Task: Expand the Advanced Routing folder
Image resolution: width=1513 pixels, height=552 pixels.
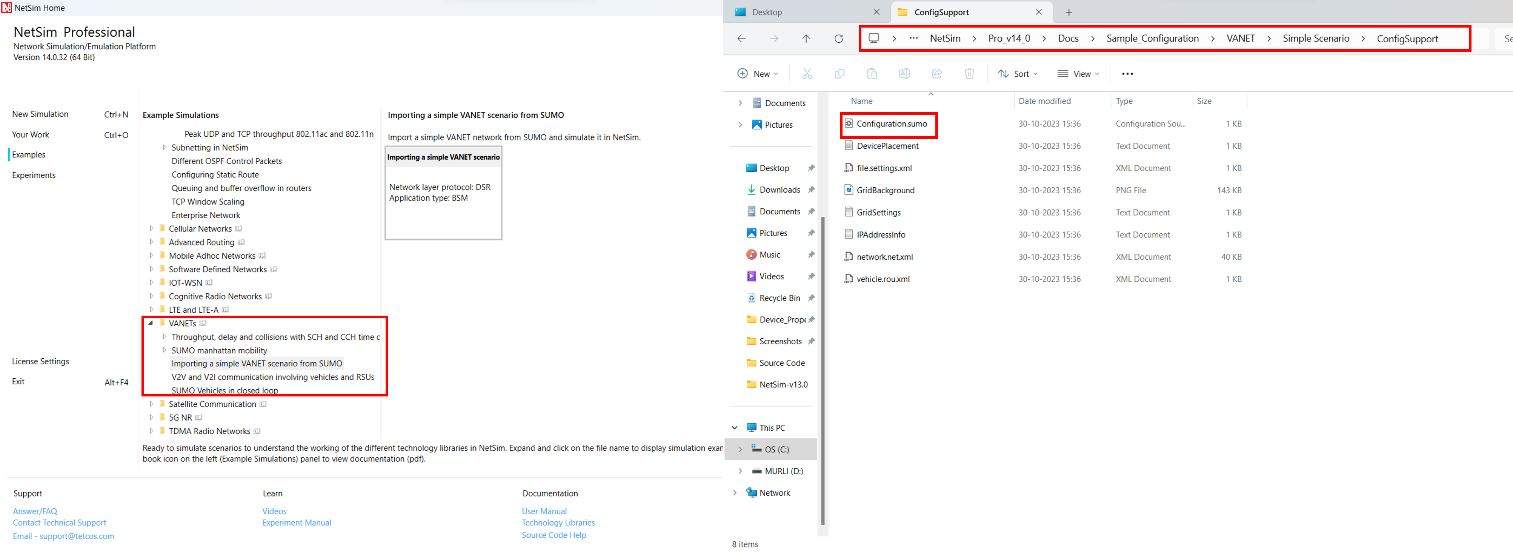Action: click(x=152, y=242)
